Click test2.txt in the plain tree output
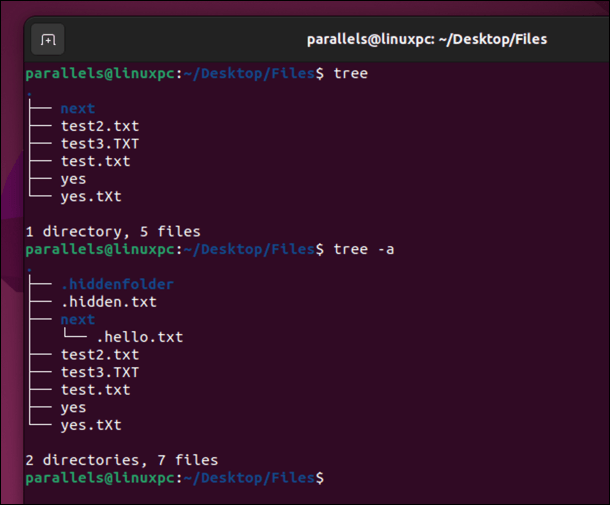 [99, 126]
